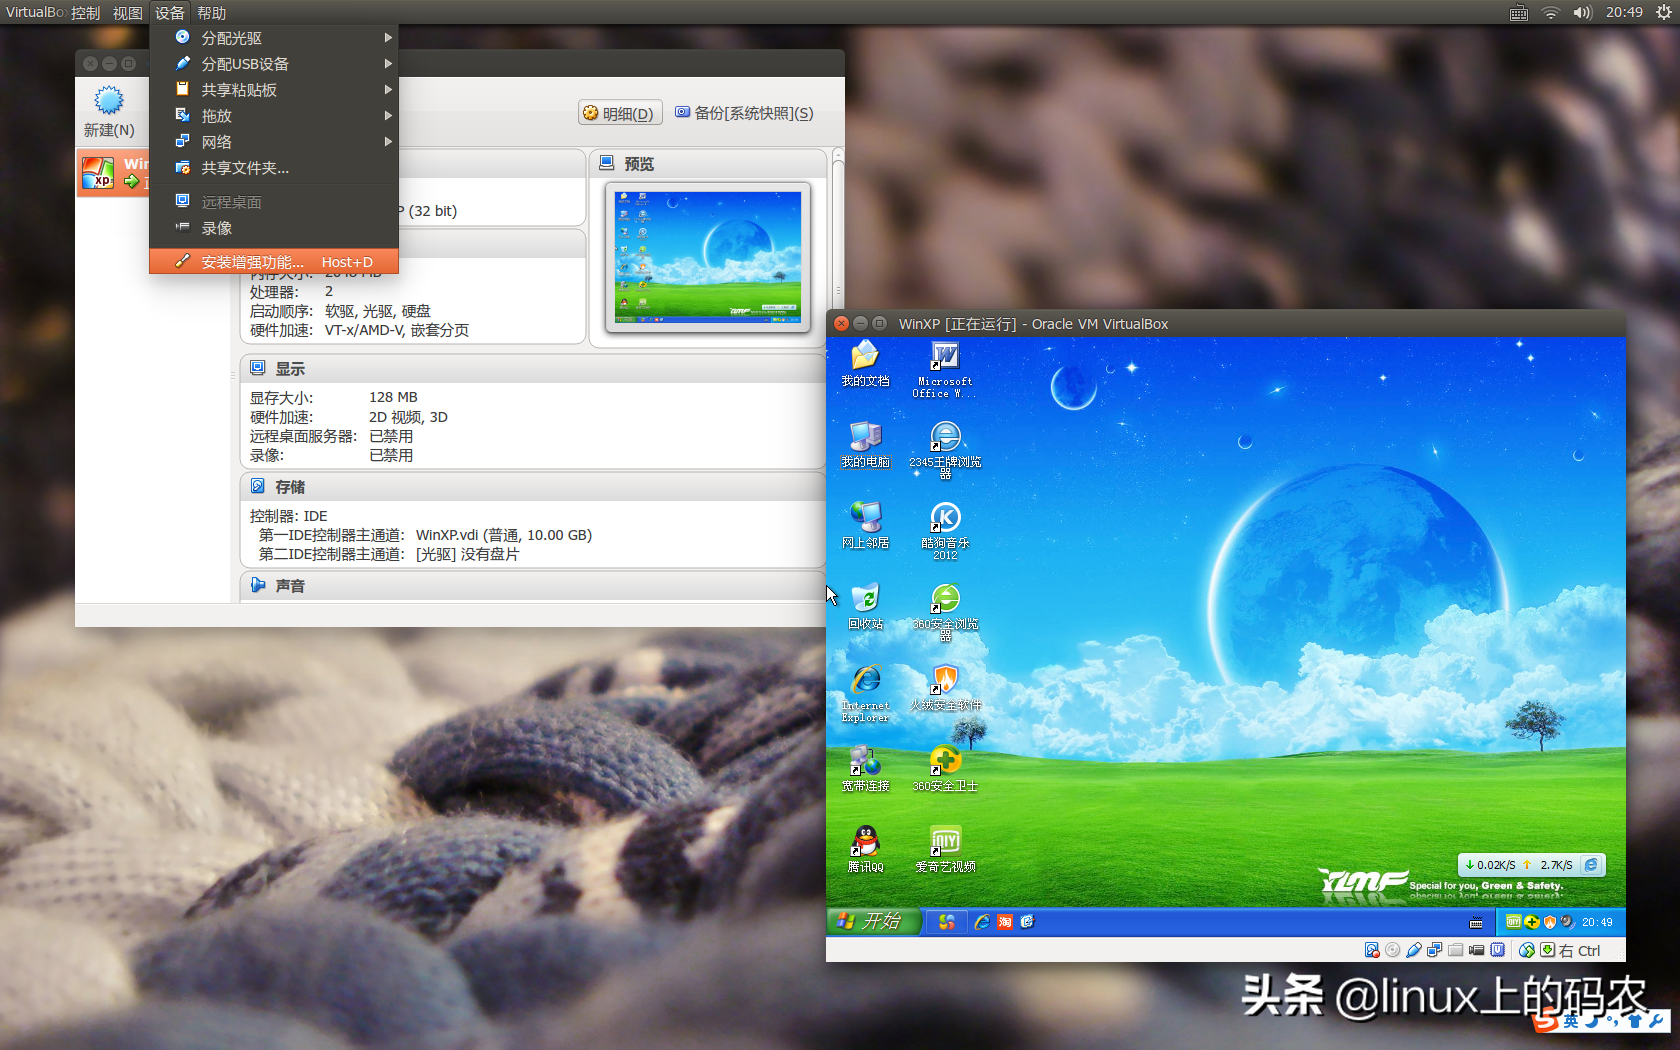Image resolution: width=1680 pixels, height=1050 pixels.
Task: Click the 360 network speed floating widget
Action: point(1532,865)
